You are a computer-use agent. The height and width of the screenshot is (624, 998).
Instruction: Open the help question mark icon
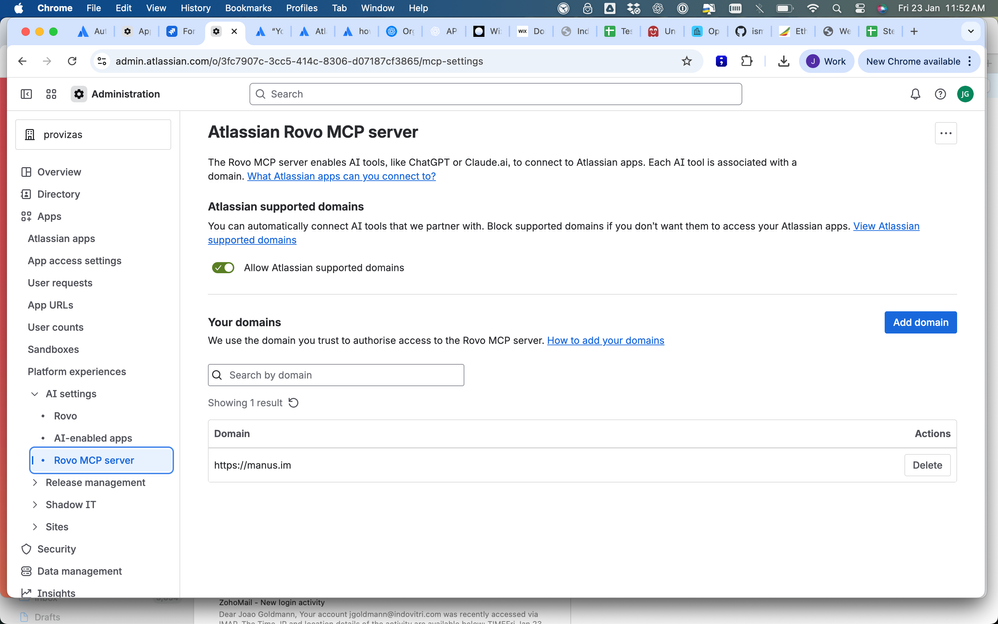click(940, 94)
